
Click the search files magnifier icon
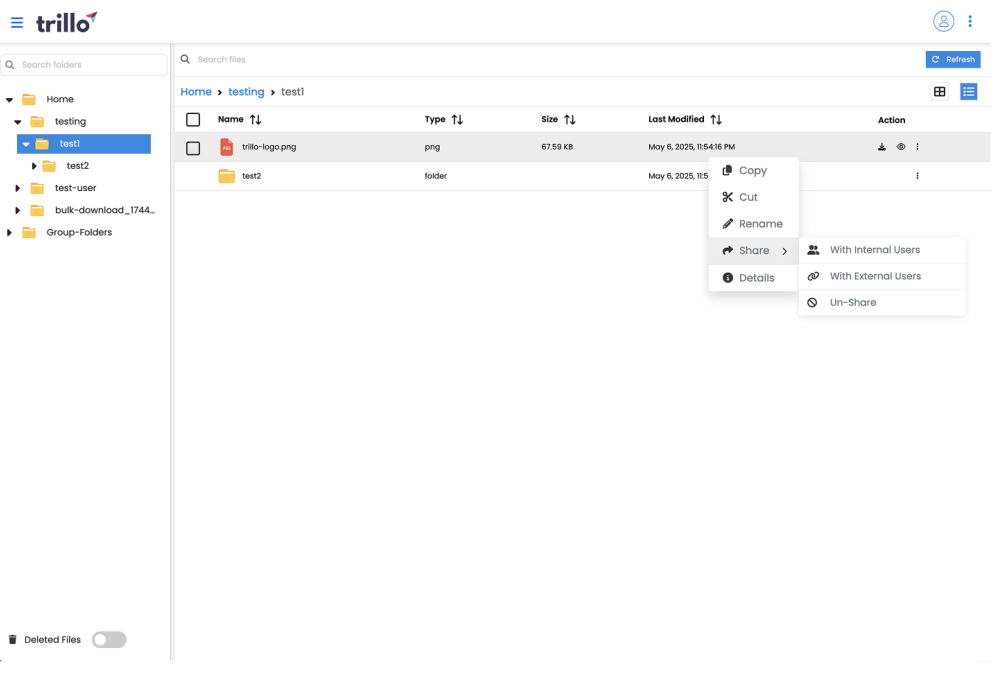tap(185, 59)
